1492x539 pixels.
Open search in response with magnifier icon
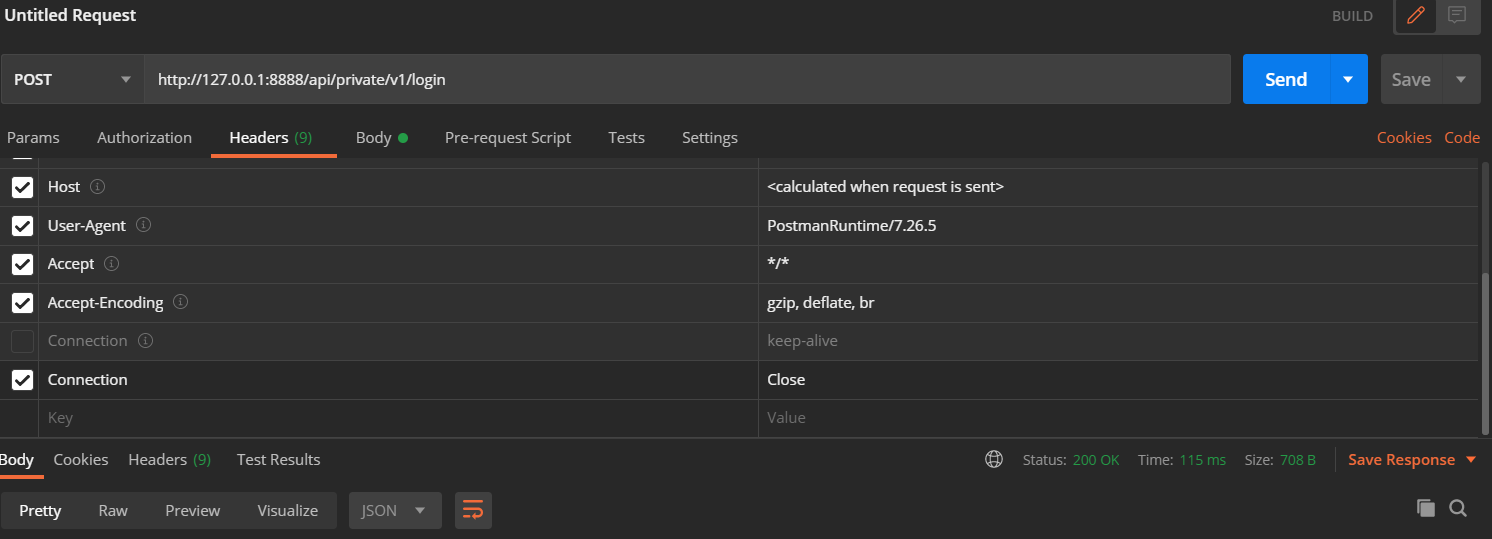point(1458,509)
